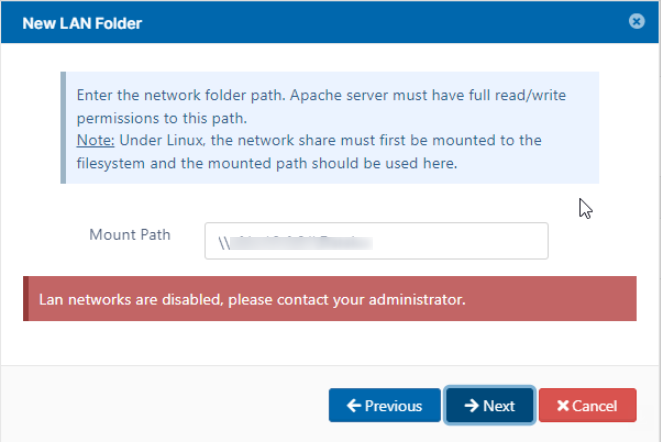This screenshot has width=661, height=444.
Task: Click the empty right end of Mount Path field
Action: [500, 241]
